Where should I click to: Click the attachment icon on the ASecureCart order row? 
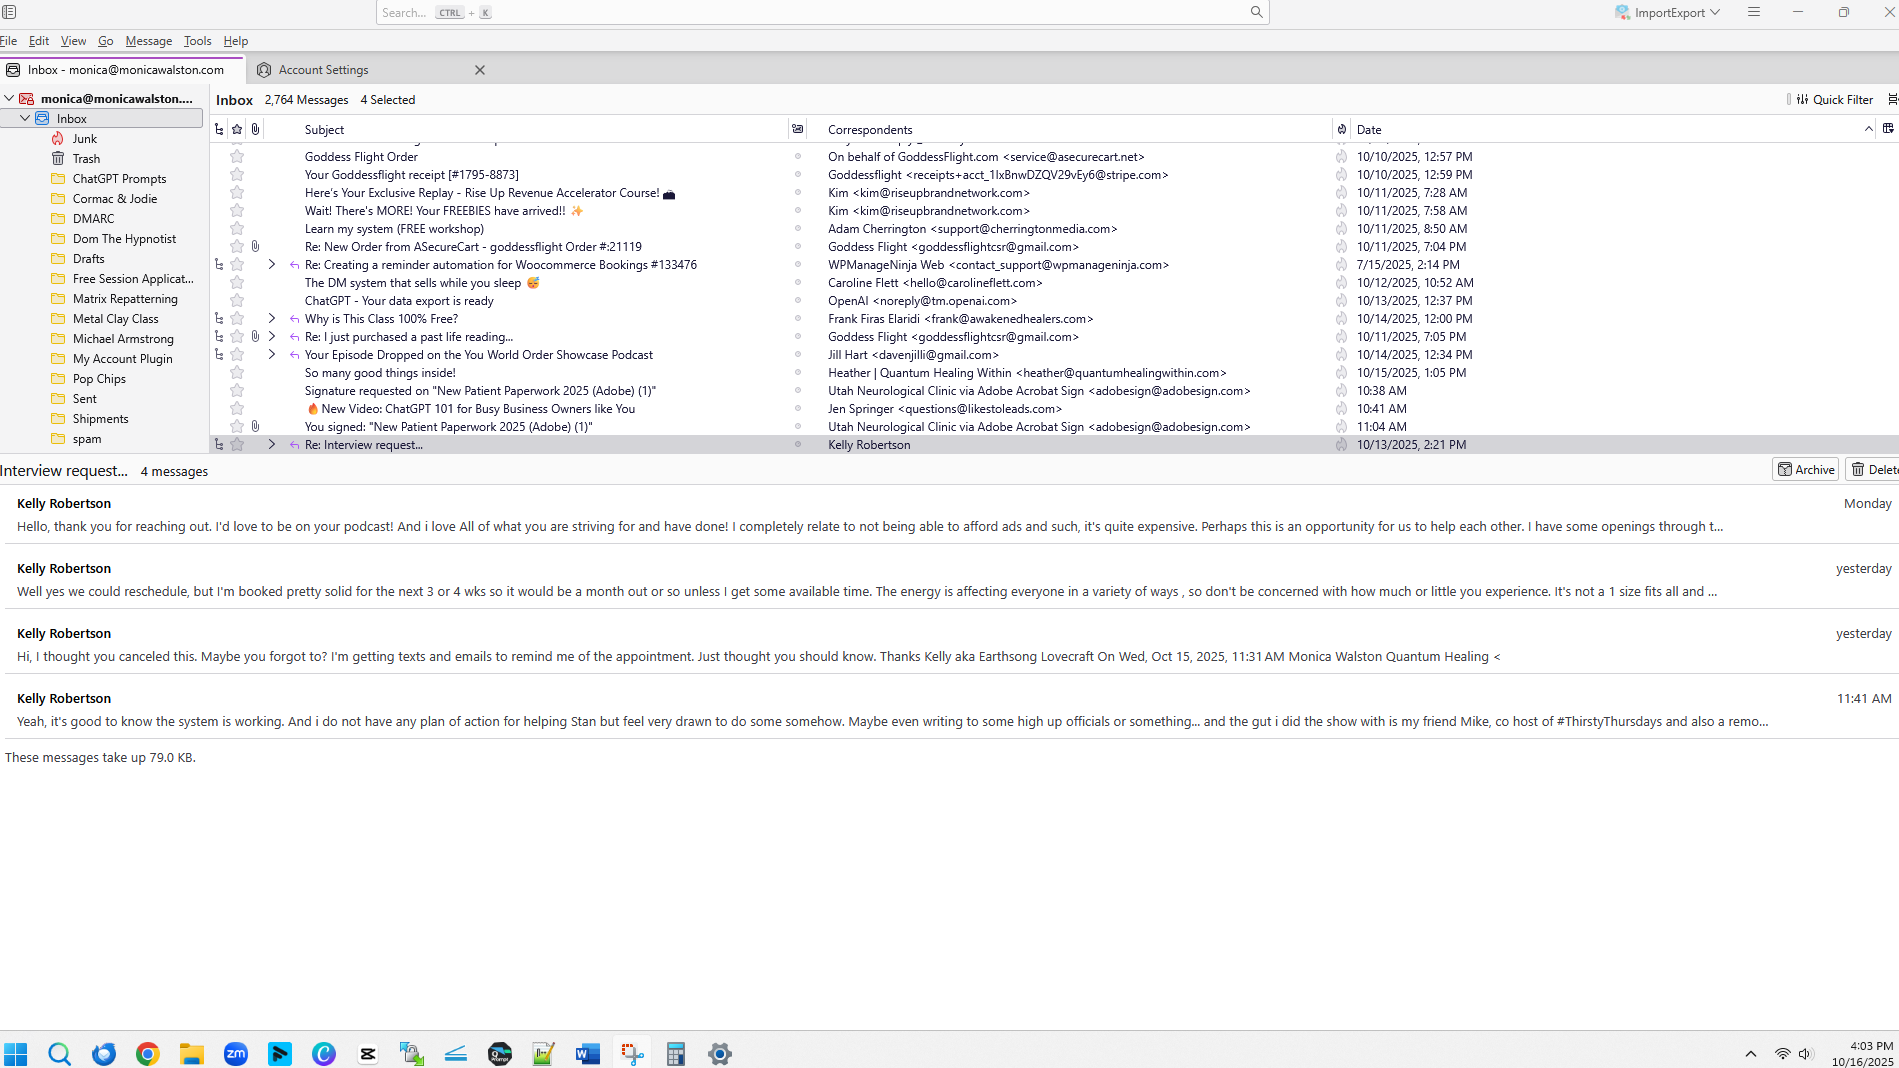(x=255, y=246)
